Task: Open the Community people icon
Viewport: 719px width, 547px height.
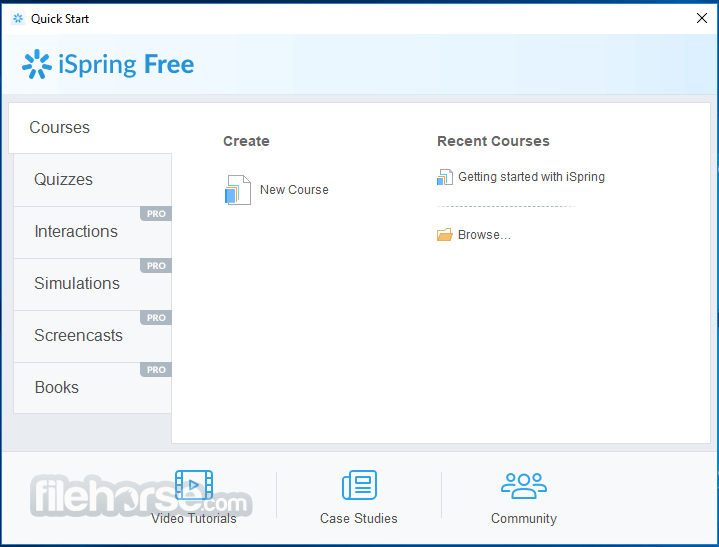Action: coord(524,485)
